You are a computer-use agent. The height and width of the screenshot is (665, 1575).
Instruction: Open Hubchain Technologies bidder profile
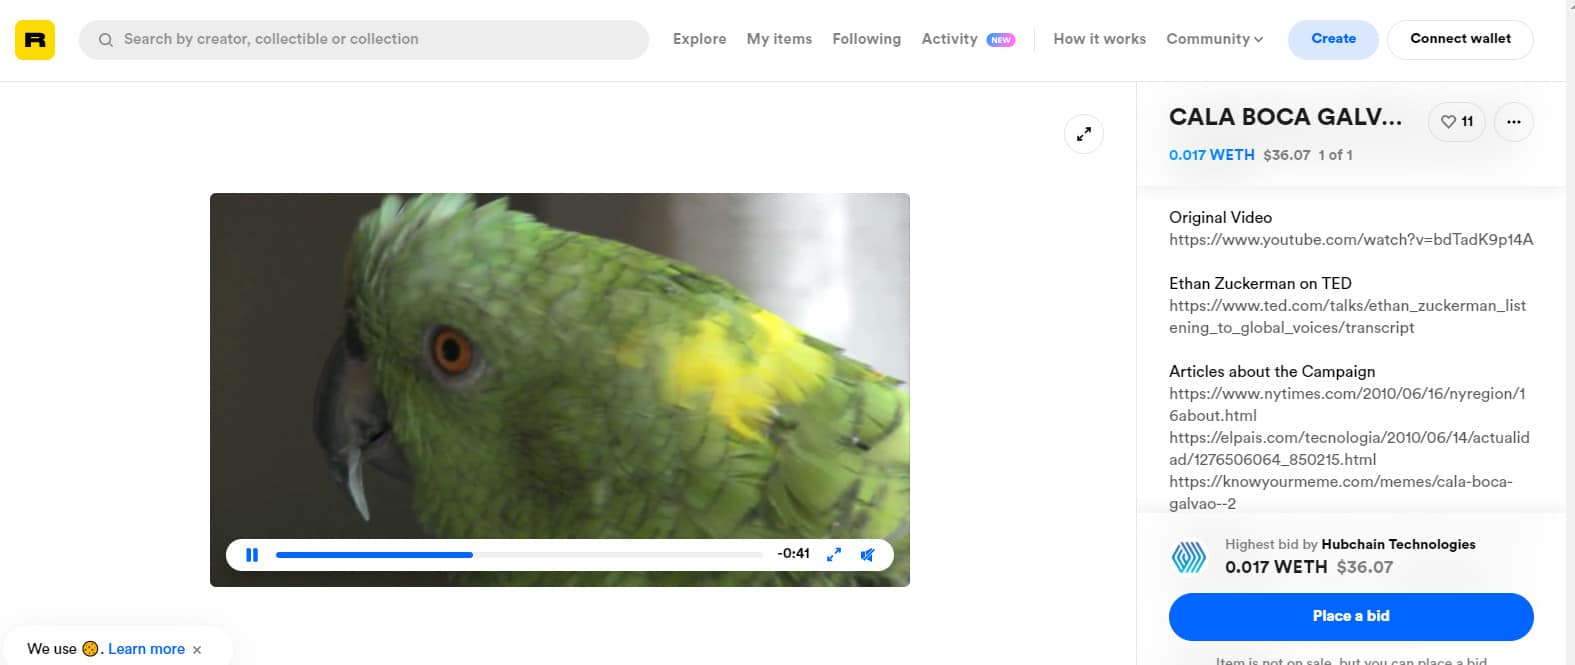tap(1398, 544)
